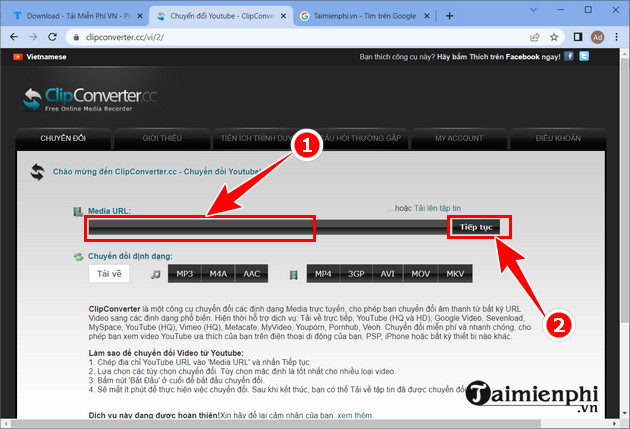Open the Chrome profile avatar
630x429 pixels.
click(x=596, y=38)
